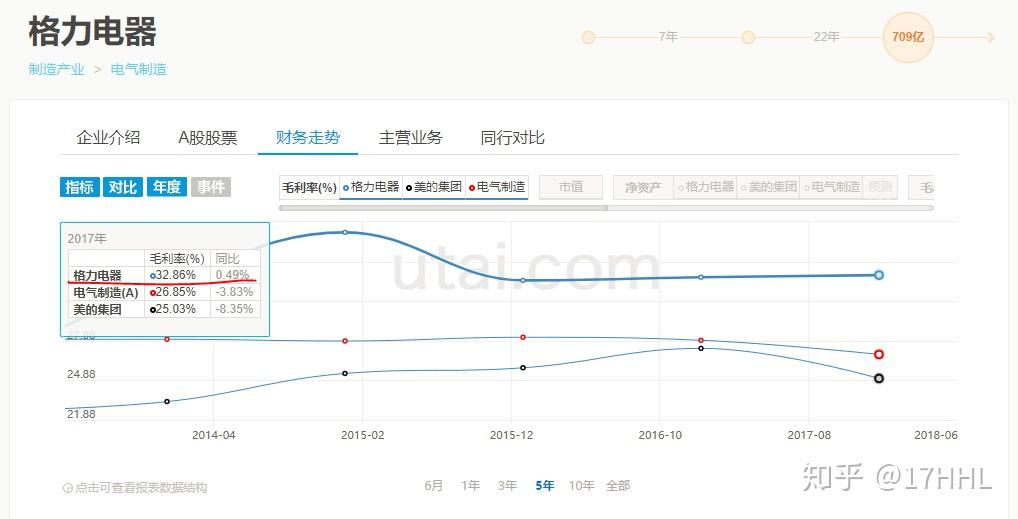The width and height of the screenshot is (1018, 519).
Task: Click the 709亿 market value circle
Action: click(x=908, y=37)
